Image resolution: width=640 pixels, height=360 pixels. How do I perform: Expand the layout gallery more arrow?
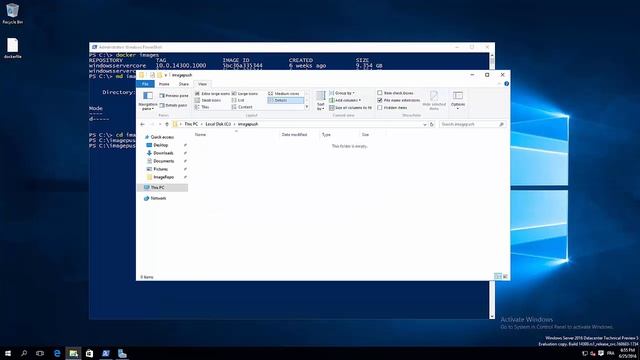pyautogui.click(x=307, y=107)
